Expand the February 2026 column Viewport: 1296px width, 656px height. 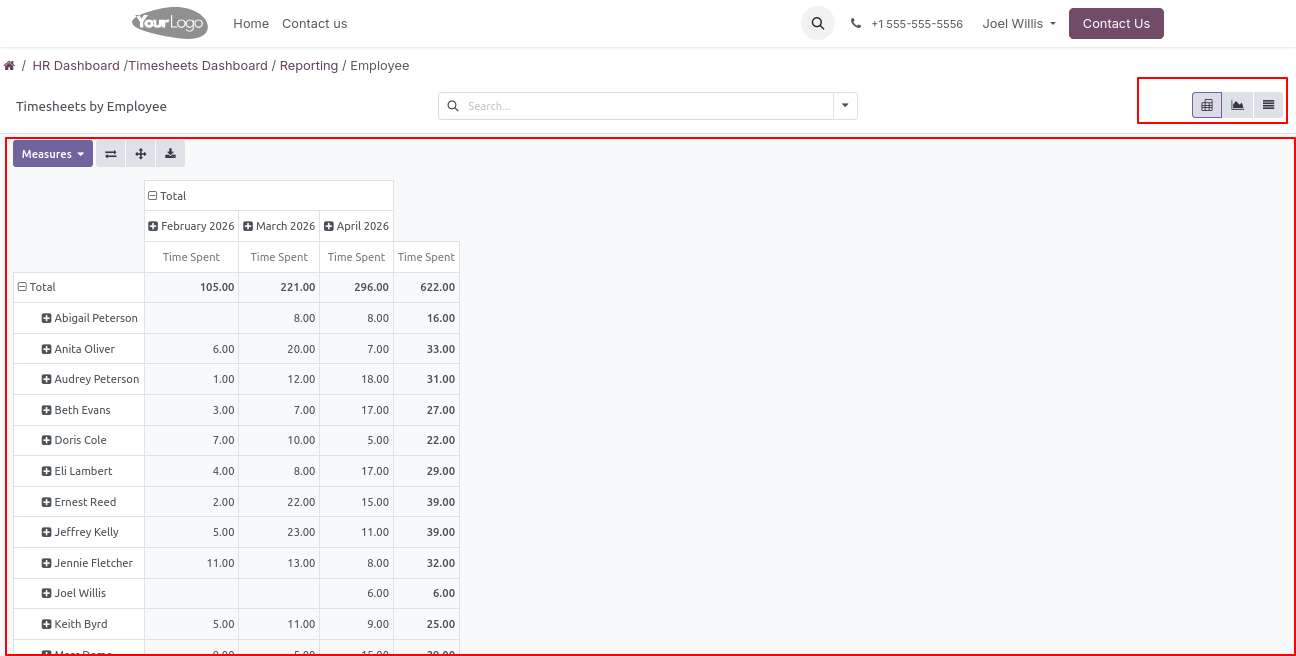pos(154,226)
